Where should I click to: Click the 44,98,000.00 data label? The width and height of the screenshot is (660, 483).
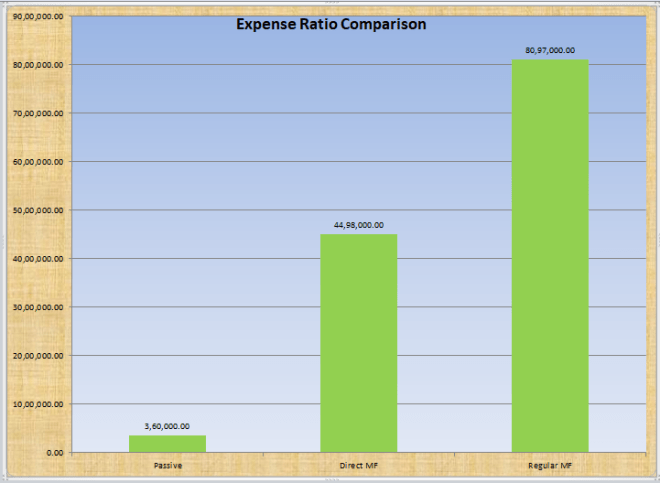tap(358, 225)
